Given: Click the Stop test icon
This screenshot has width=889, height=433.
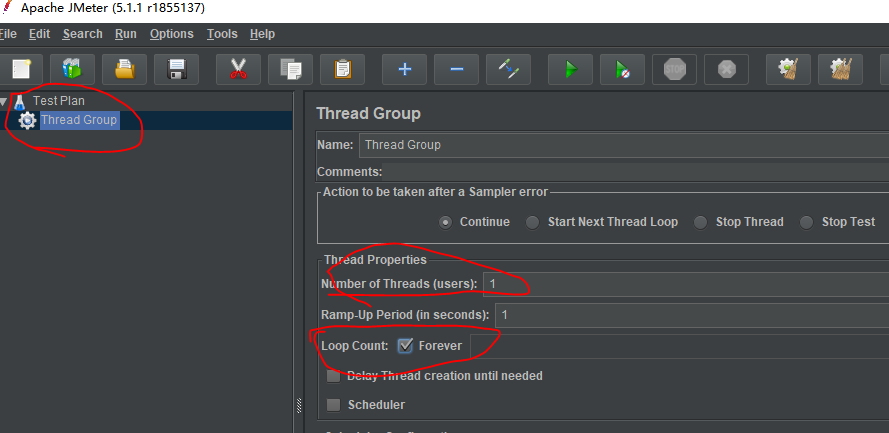Looking at the screenshot, I should (675, 70).
